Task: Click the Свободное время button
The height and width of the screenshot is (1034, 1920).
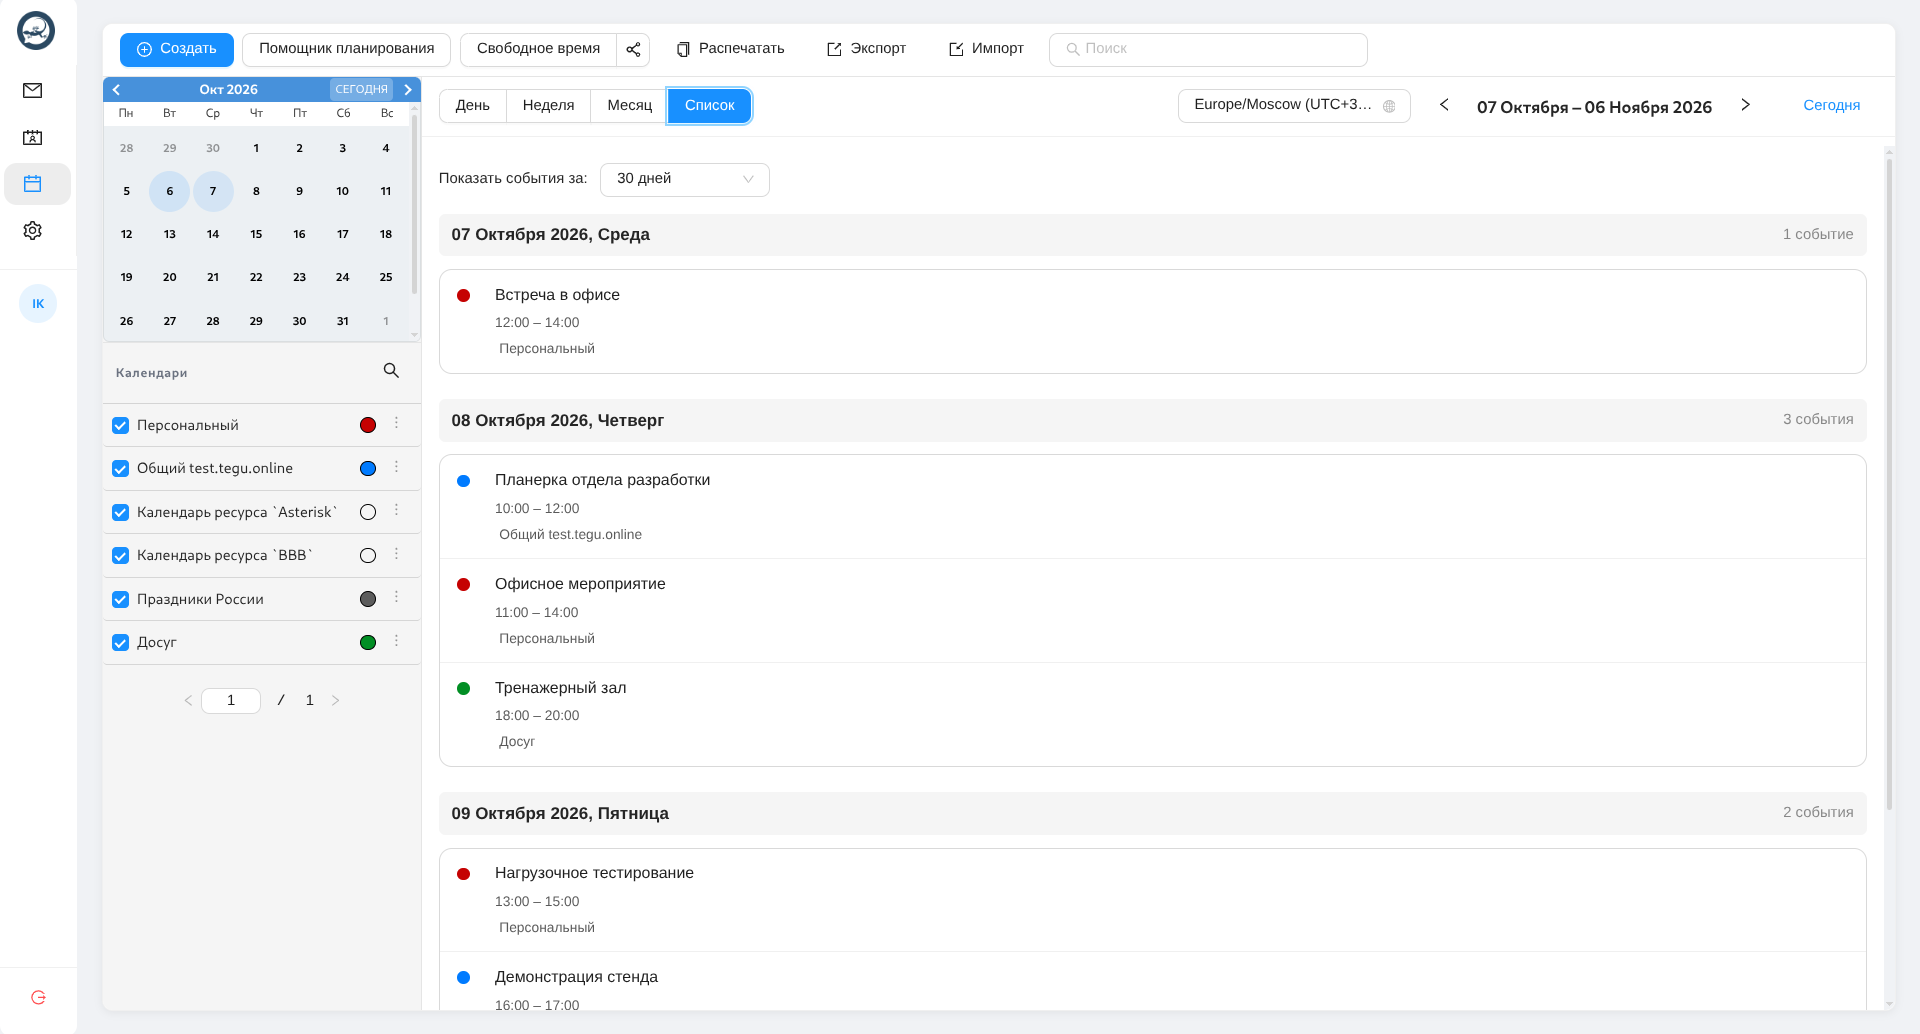Action: coord(539,49)
